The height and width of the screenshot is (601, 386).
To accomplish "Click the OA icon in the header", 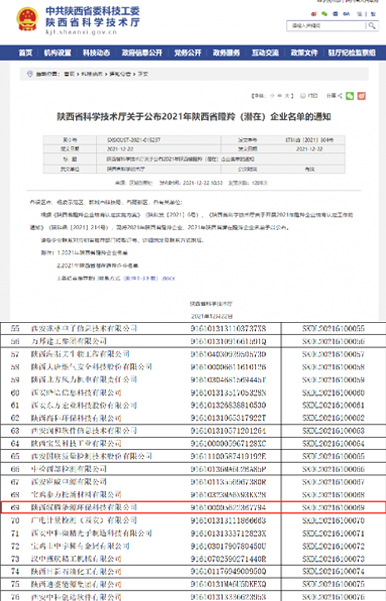I will (347, 14).
